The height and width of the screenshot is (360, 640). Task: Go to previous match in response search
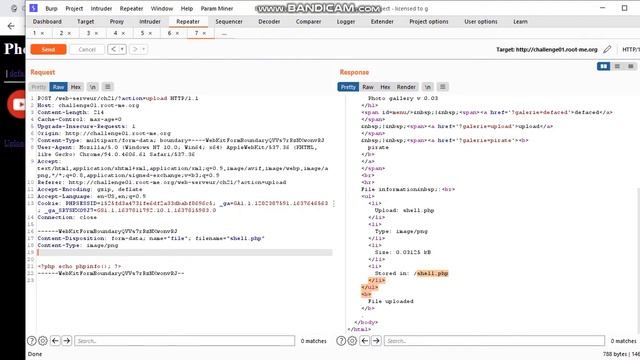click(364, 340)
